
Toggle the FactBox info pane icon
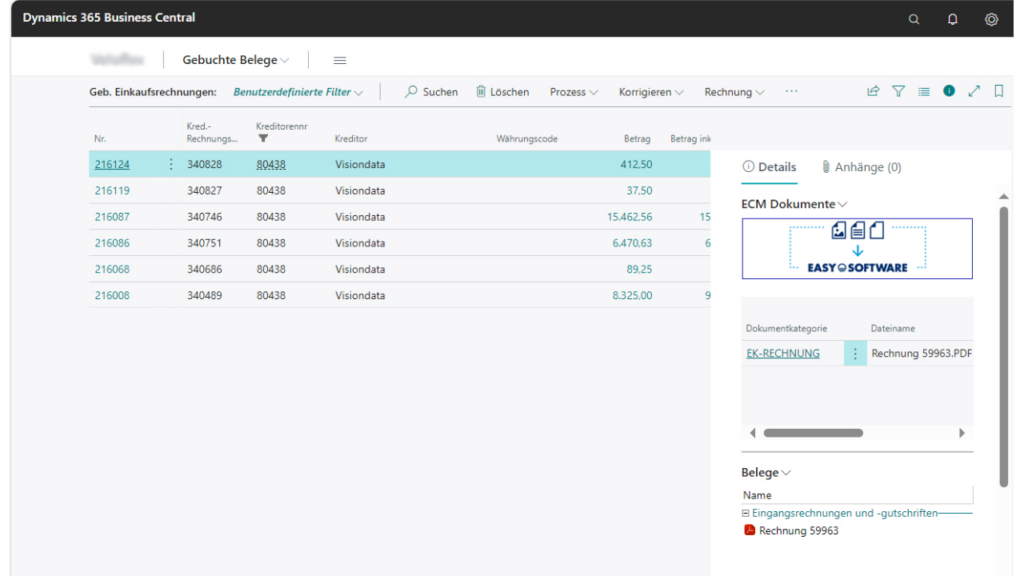click(x=949, y=91)
